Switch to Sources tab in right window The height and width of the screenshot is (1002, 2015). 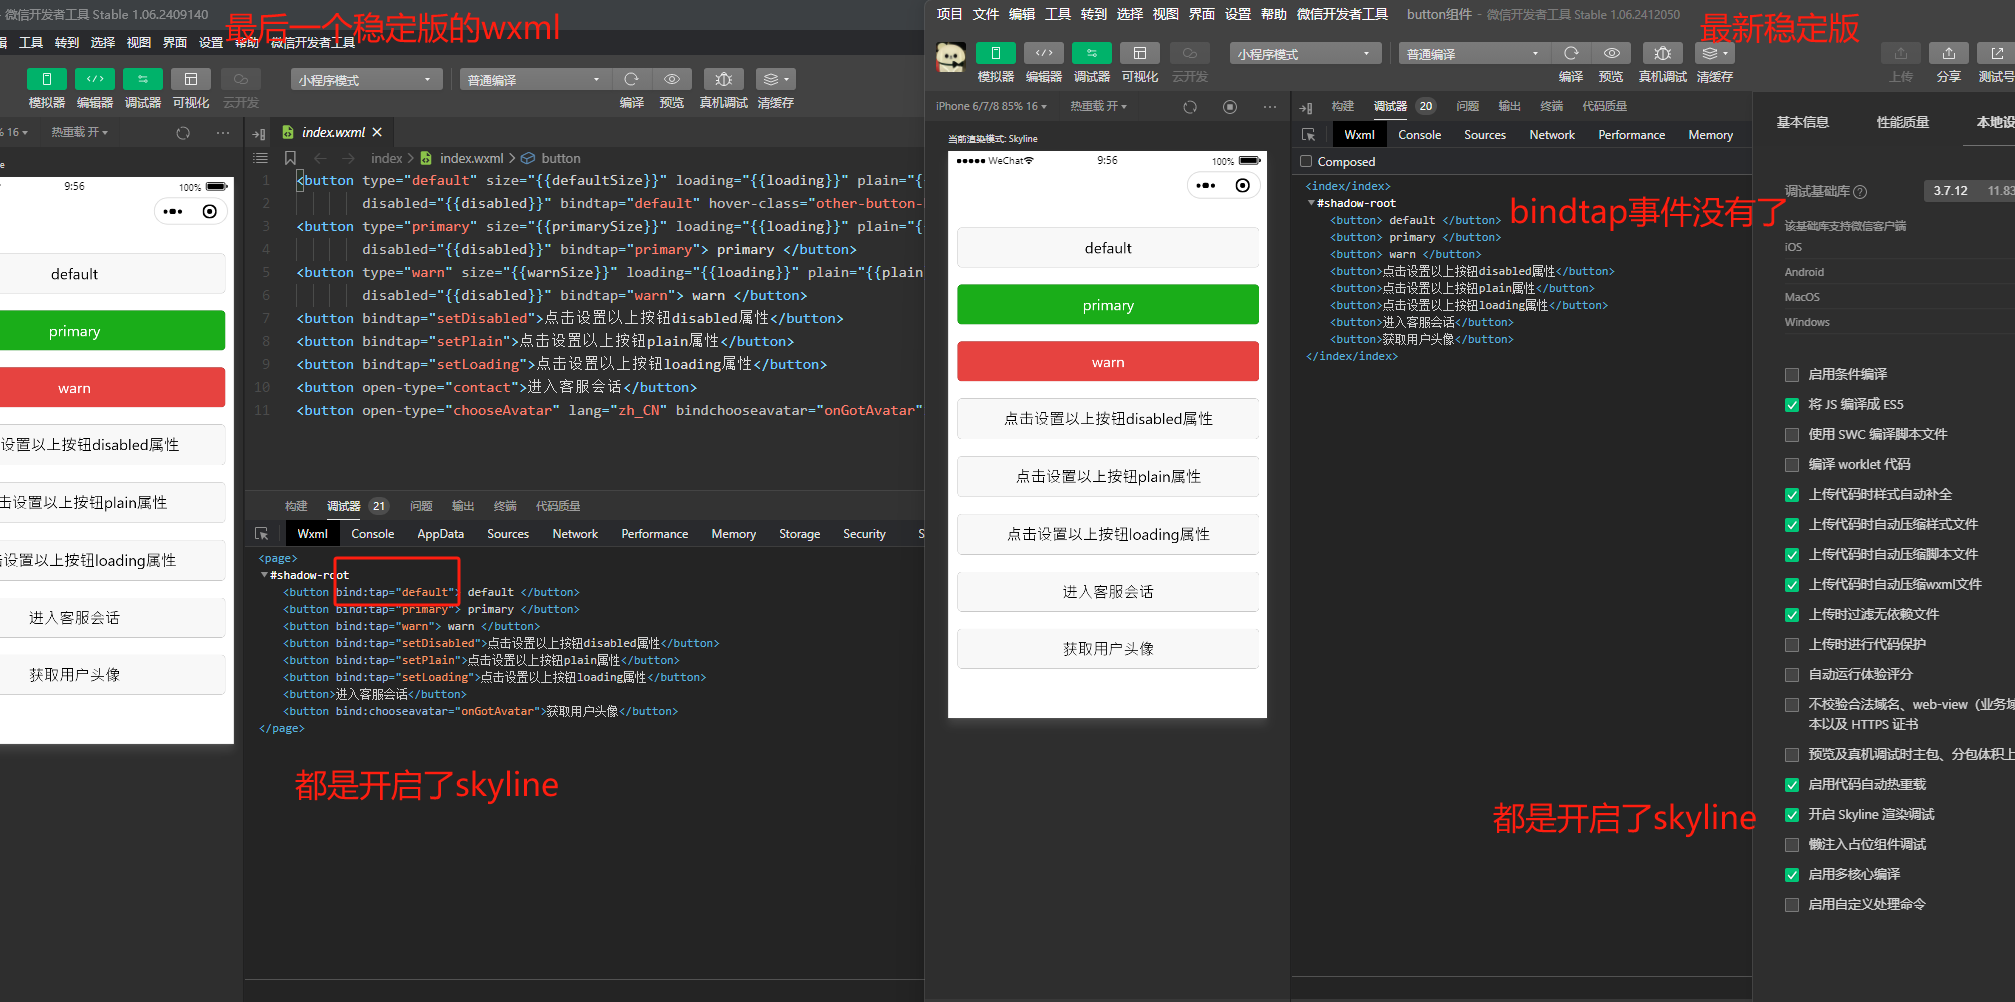(x=1485, y=135)
